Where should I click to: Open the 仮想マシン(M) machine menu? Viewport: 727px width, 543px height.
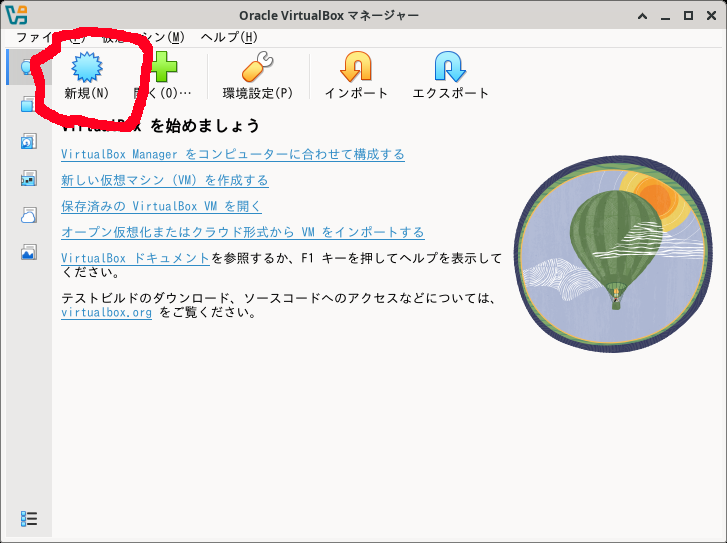click(150, 37)
